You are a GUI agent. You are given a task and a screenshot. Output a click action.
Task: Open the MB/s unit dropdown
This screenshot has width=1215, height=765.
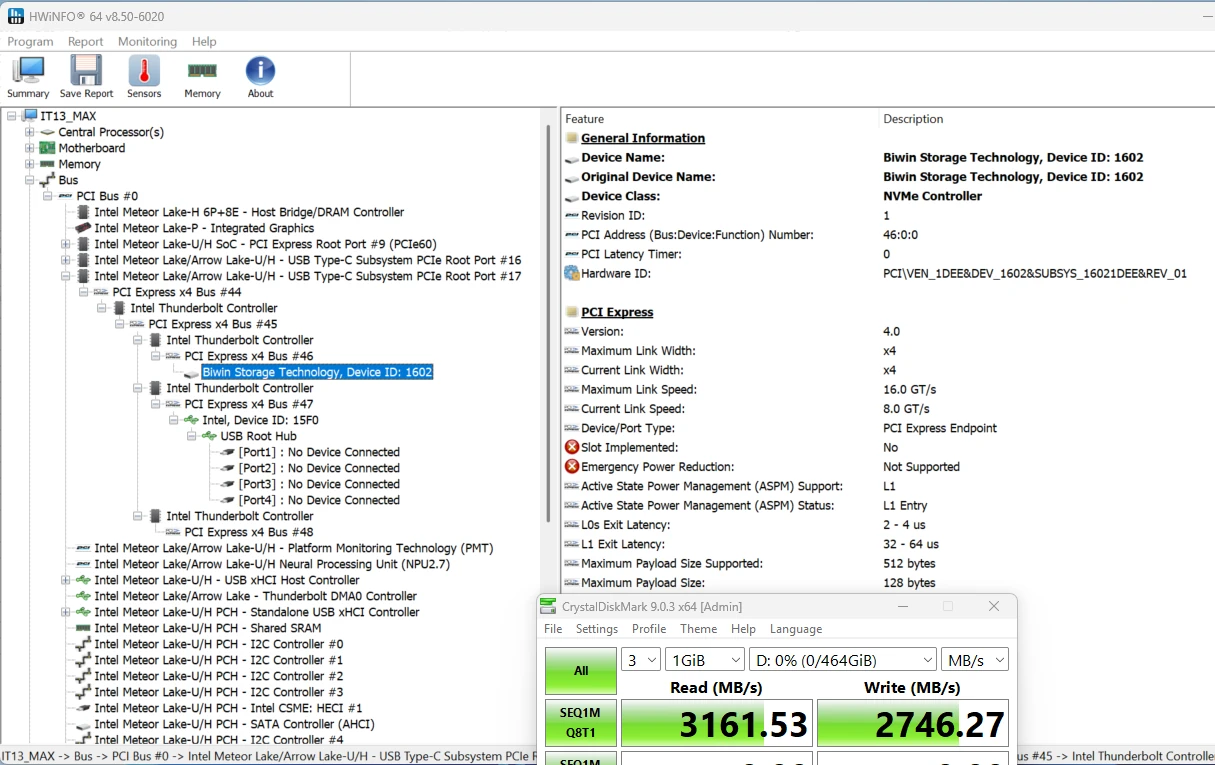974,660
